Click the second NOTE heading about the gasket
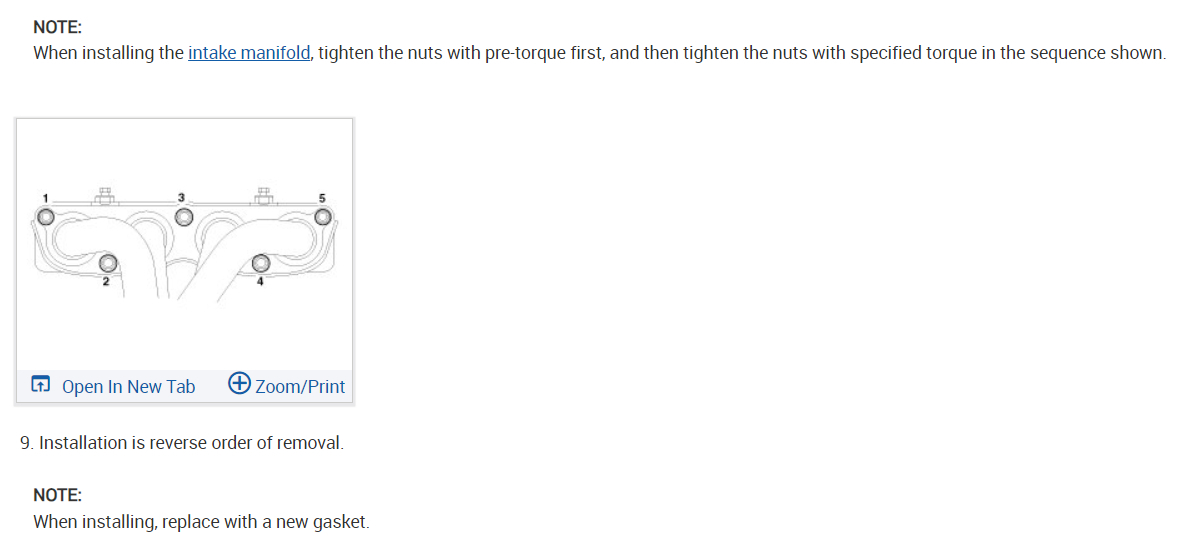The image size is (1185, 555). point(58,495)
